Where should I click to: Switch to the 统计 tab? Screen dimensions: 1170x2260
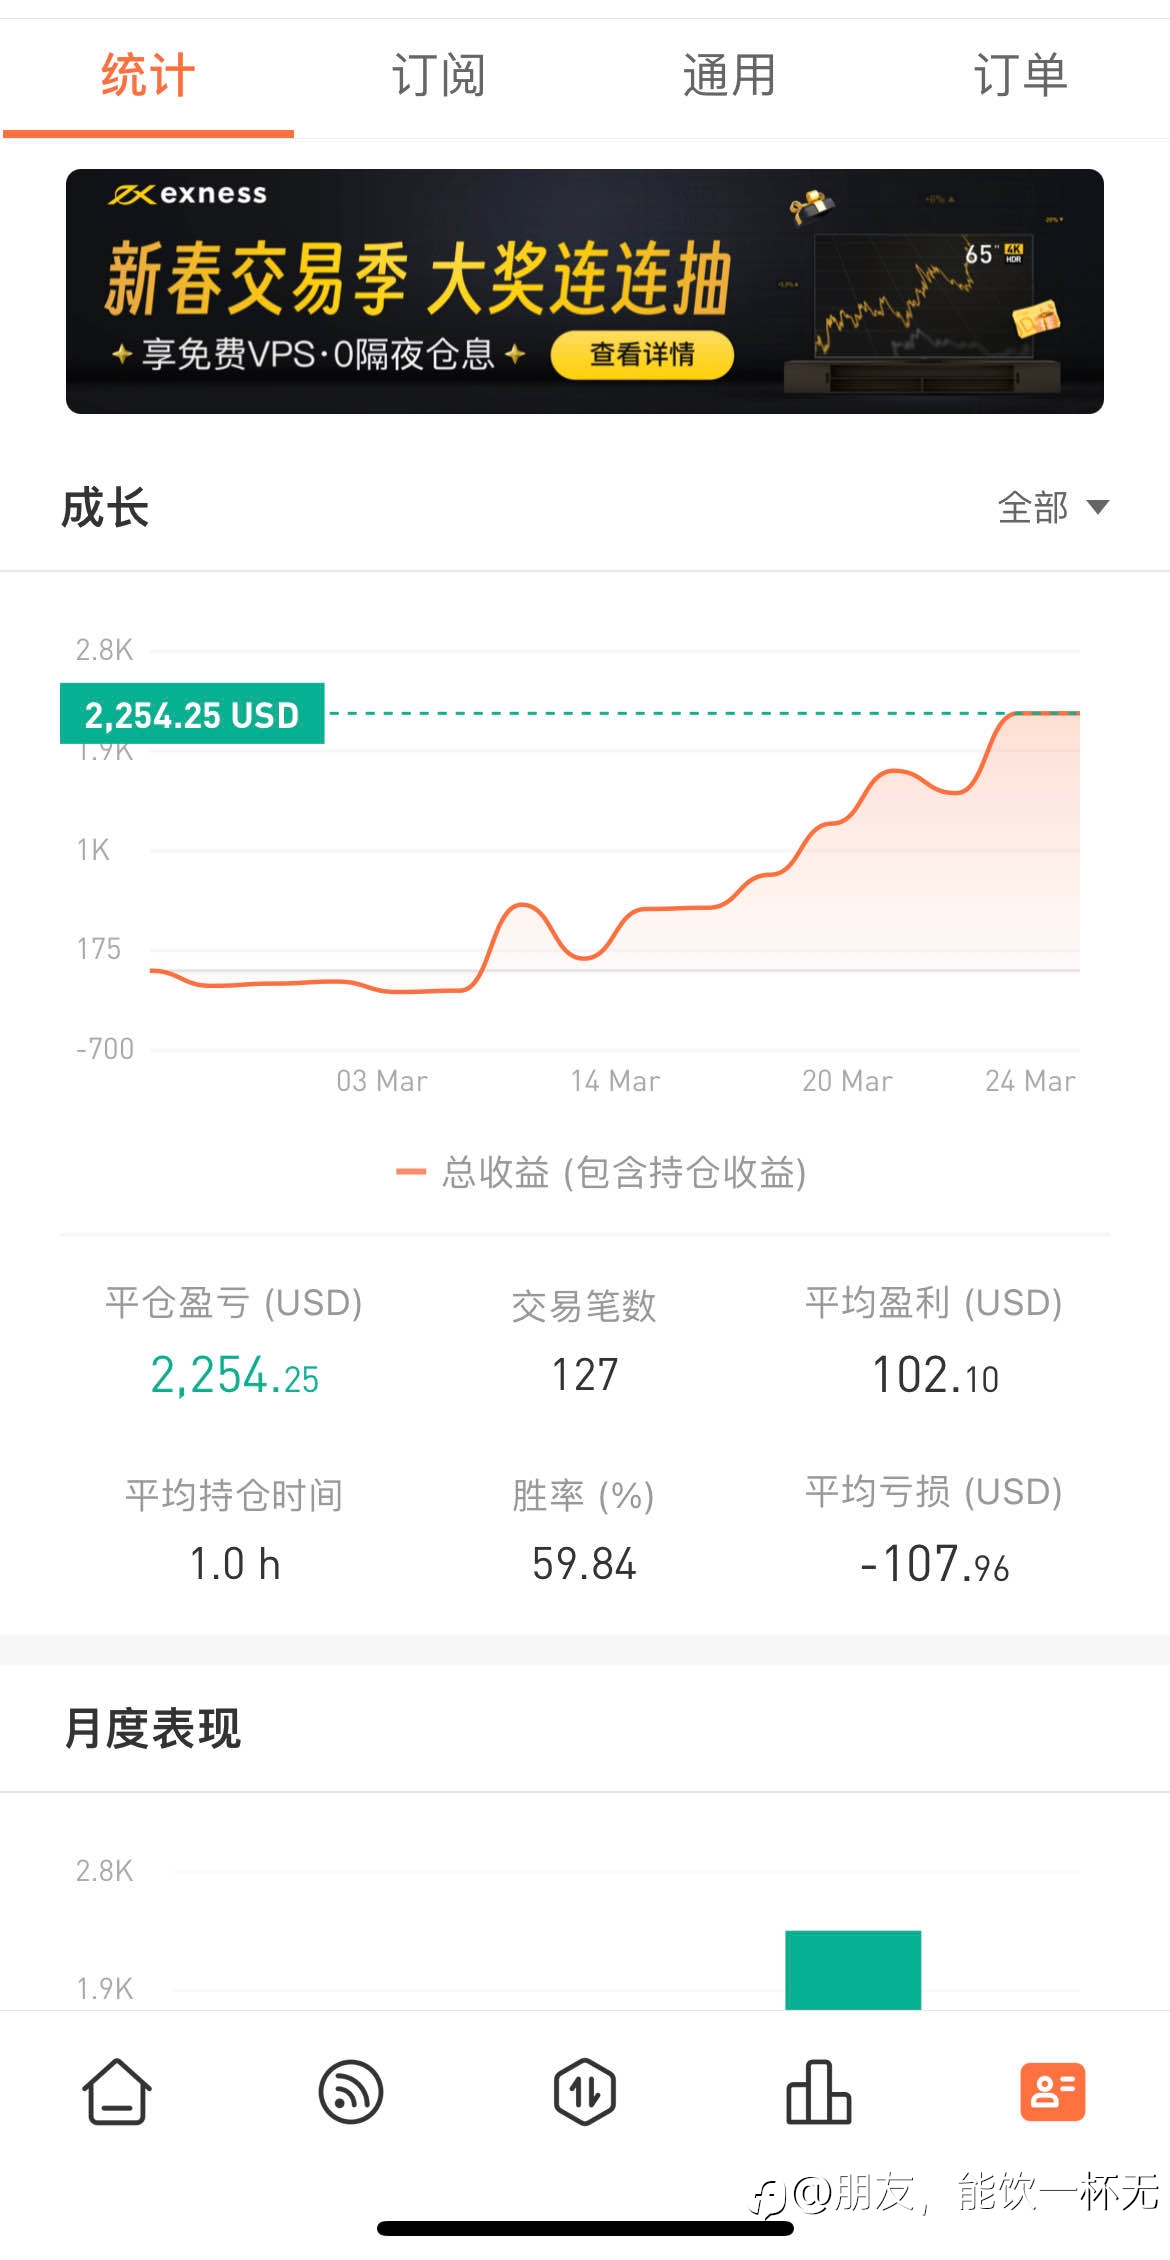click(147, 76)
